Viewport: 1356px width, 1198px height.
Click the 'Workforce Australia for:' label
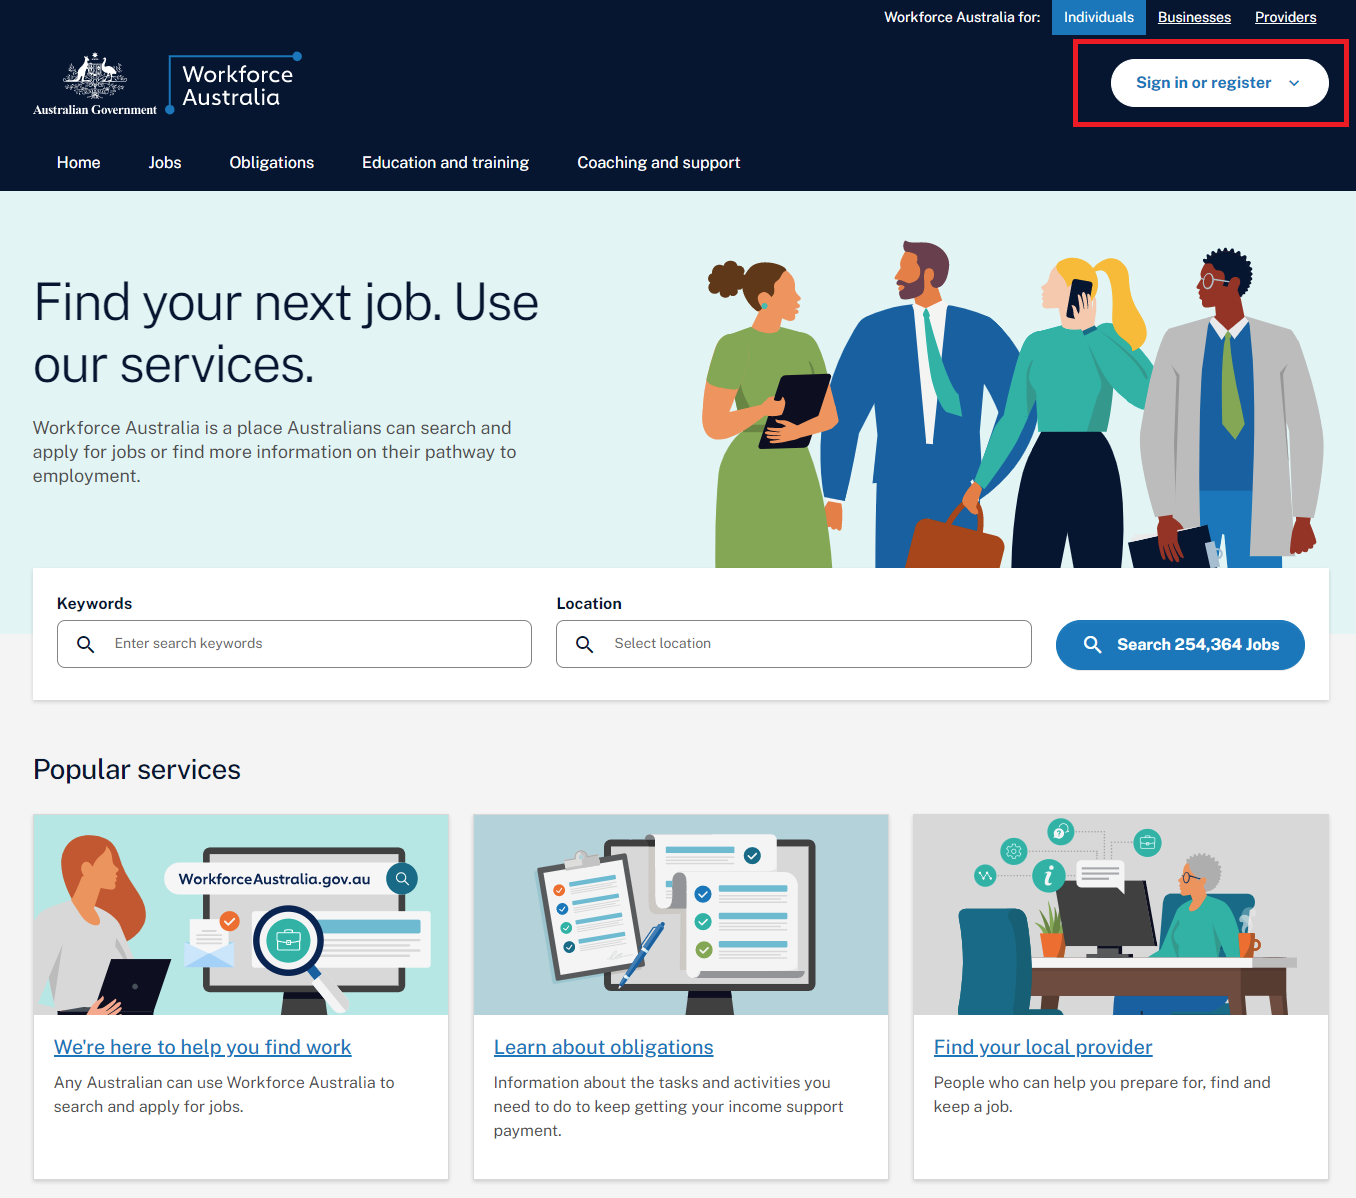962,17
